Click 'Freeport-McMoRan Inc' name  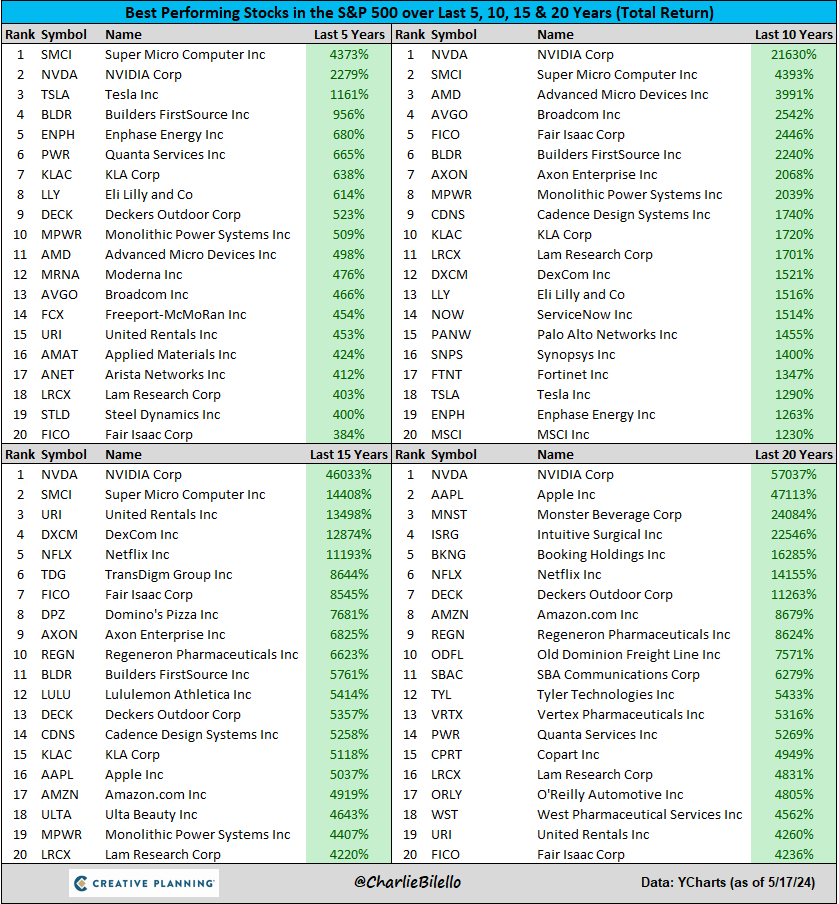tap(175, 315)
